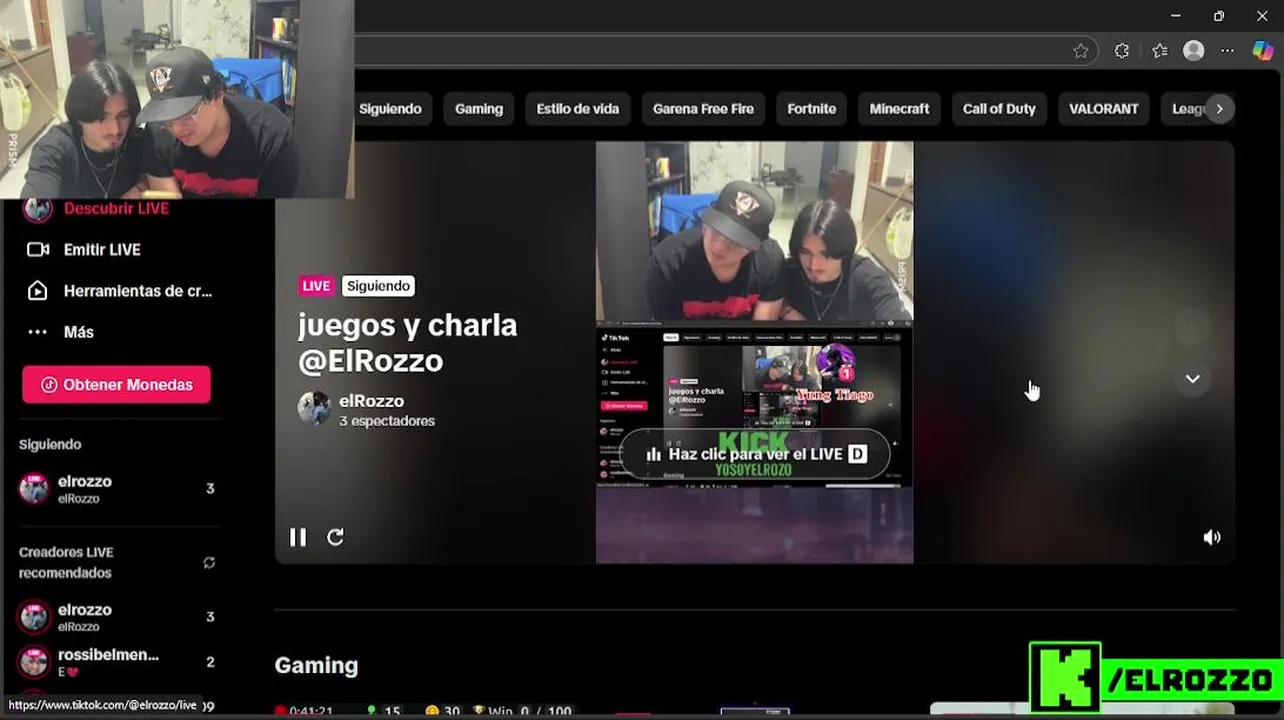The width and height of the screenshot is (1284, 720).
Task: Click the stream title juegos y charla
Action: click(x=407, y=342)
